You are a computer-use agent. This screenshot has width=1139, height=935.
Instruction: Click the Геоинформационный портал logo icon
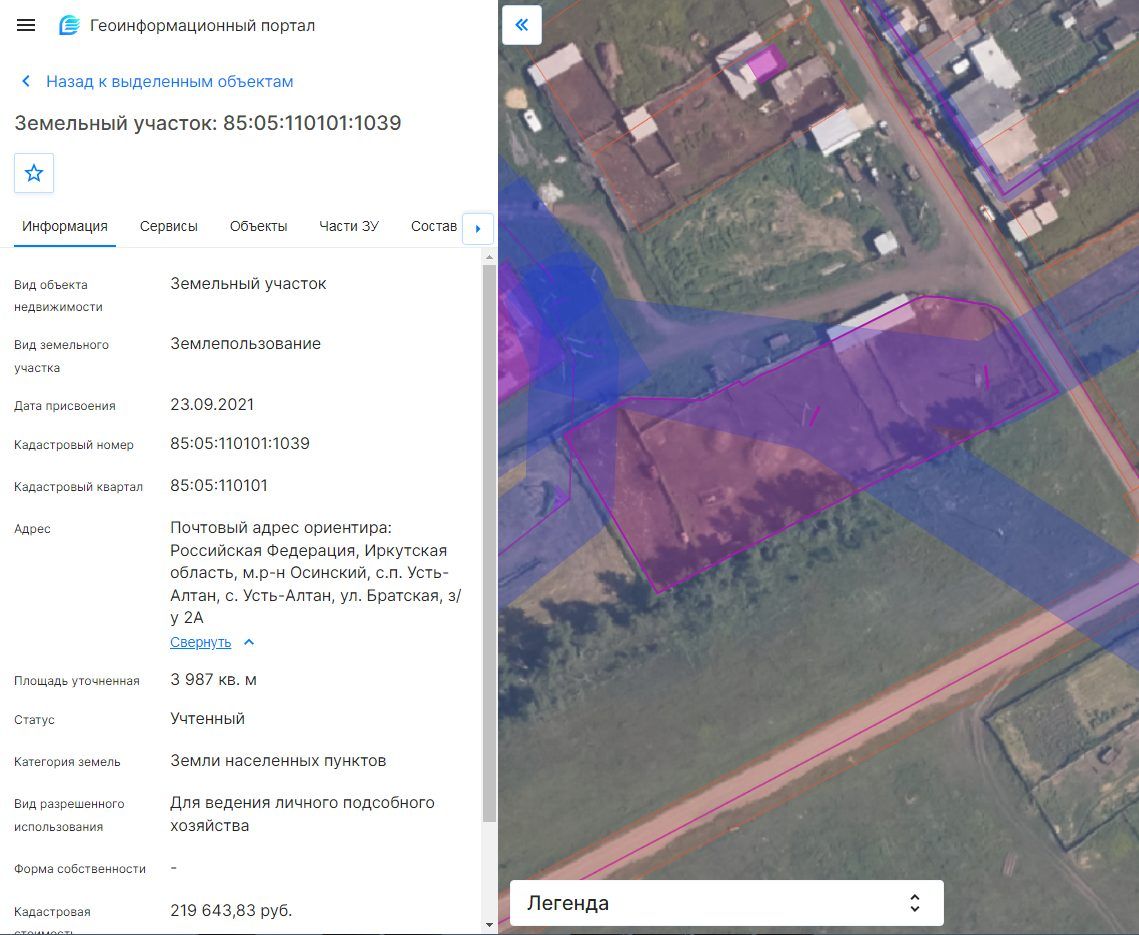(x=69, y=25)
